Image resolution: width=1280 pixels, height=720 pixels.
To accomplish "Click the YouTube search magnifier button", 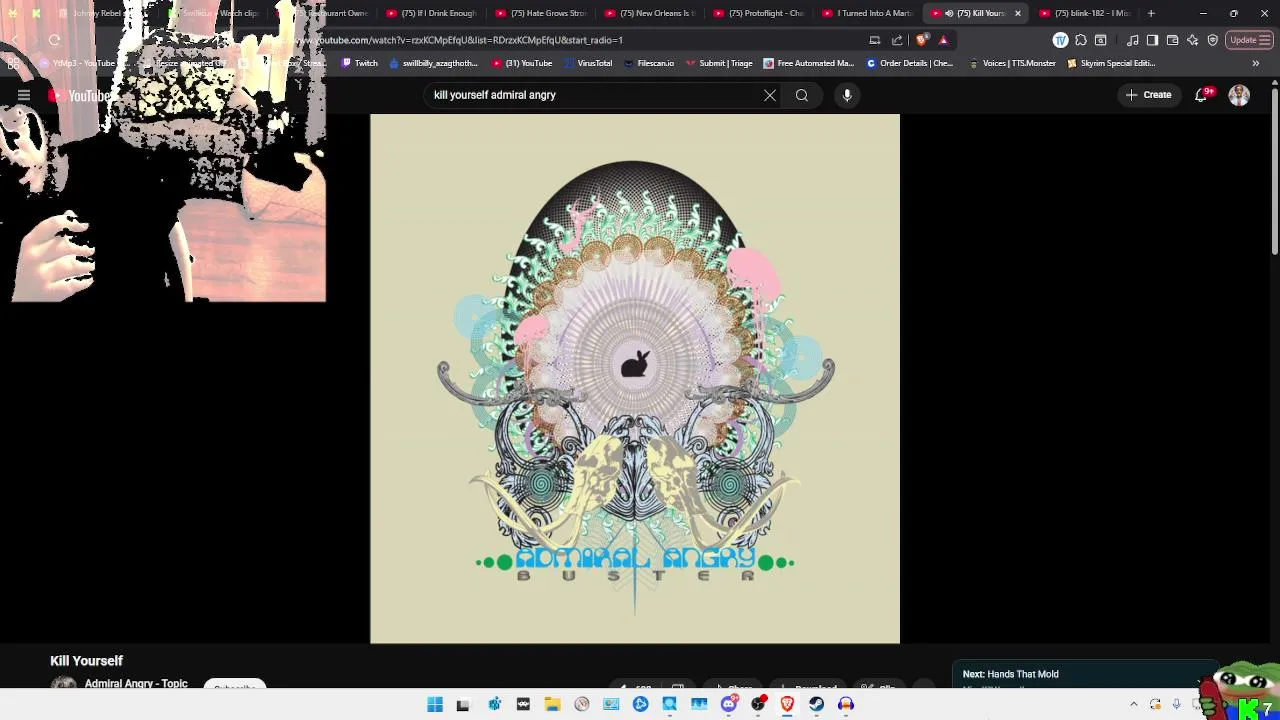I will coord(802,95).
